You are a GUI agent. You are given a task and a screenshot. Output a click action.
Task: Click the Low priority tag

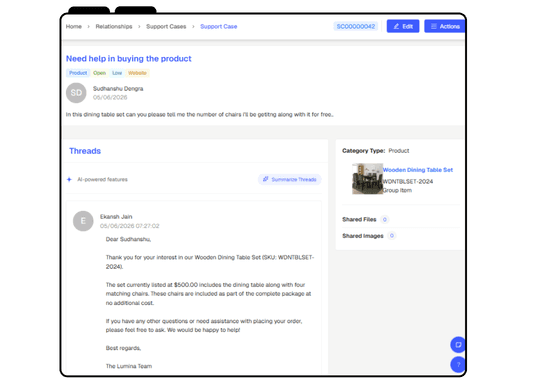click(x=117, y=73)
